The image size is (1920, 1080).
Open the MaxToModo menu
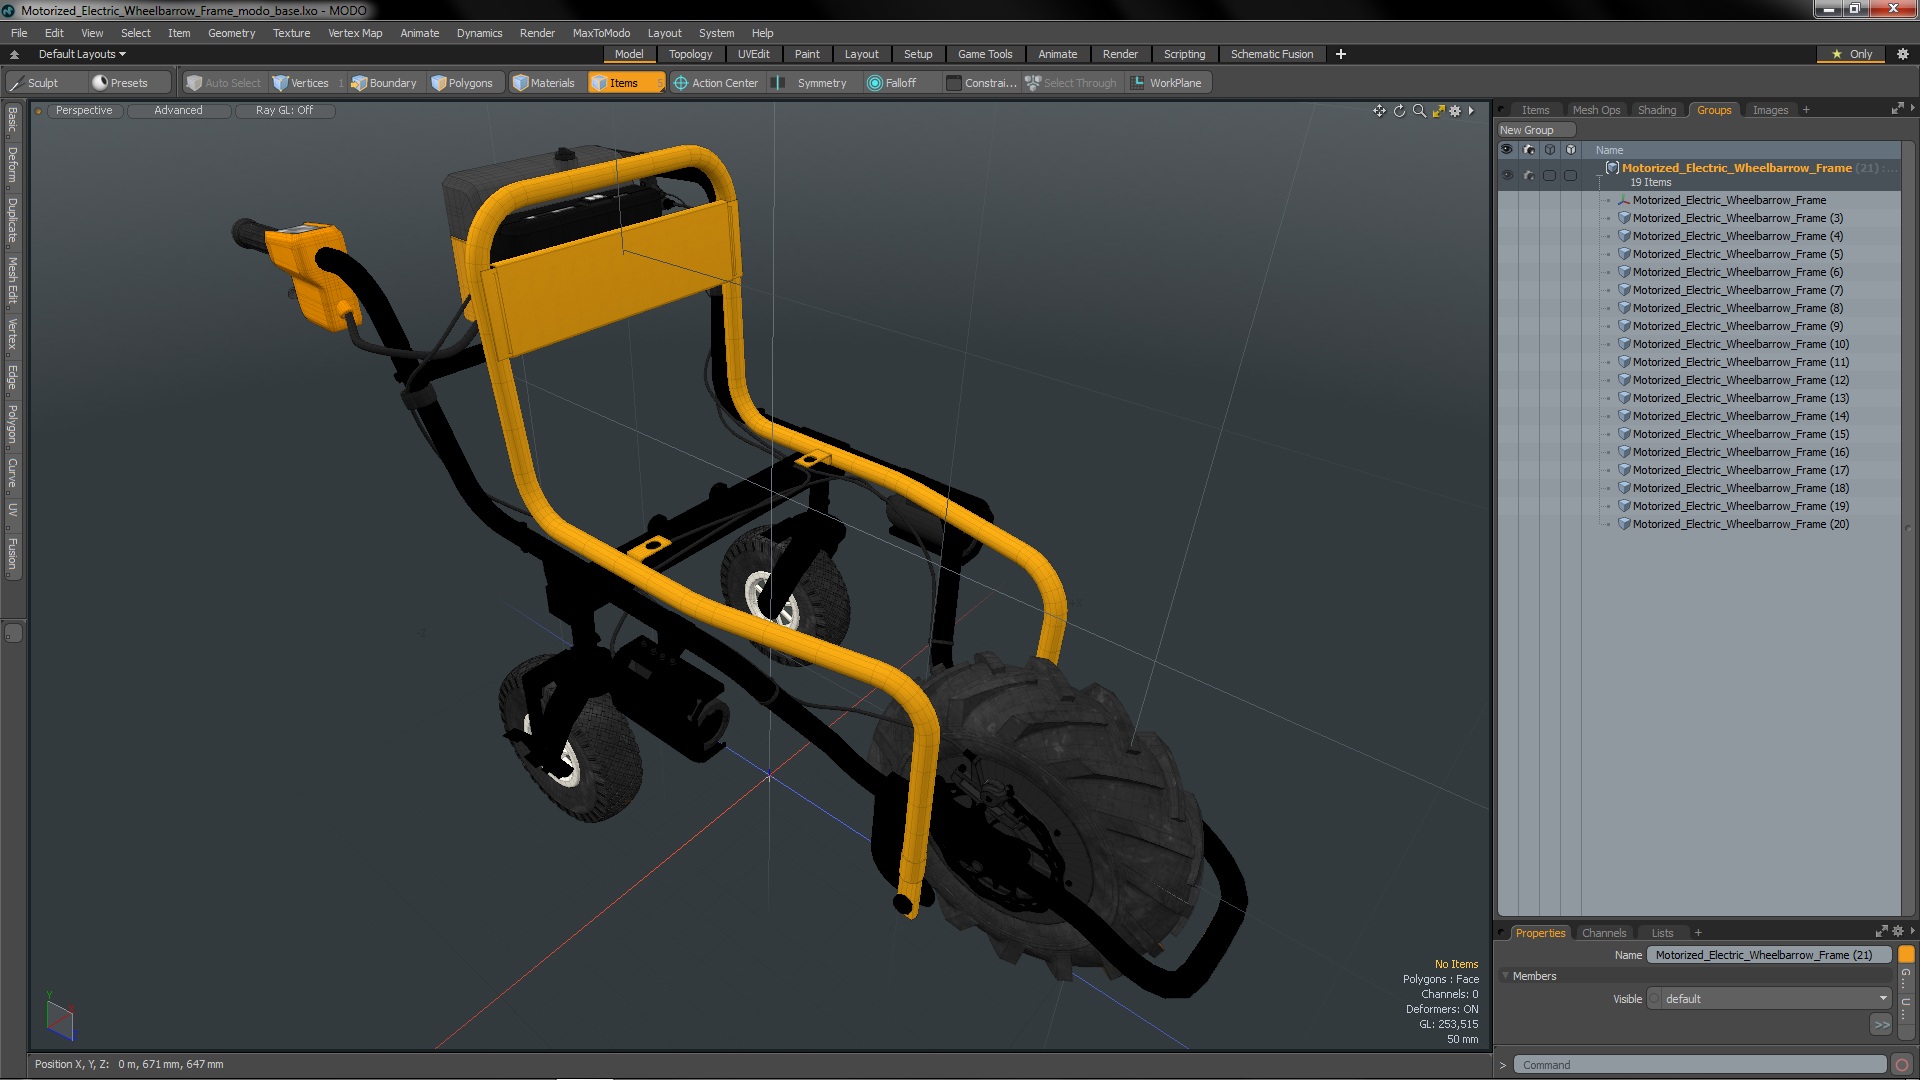(x=601, y=33)
